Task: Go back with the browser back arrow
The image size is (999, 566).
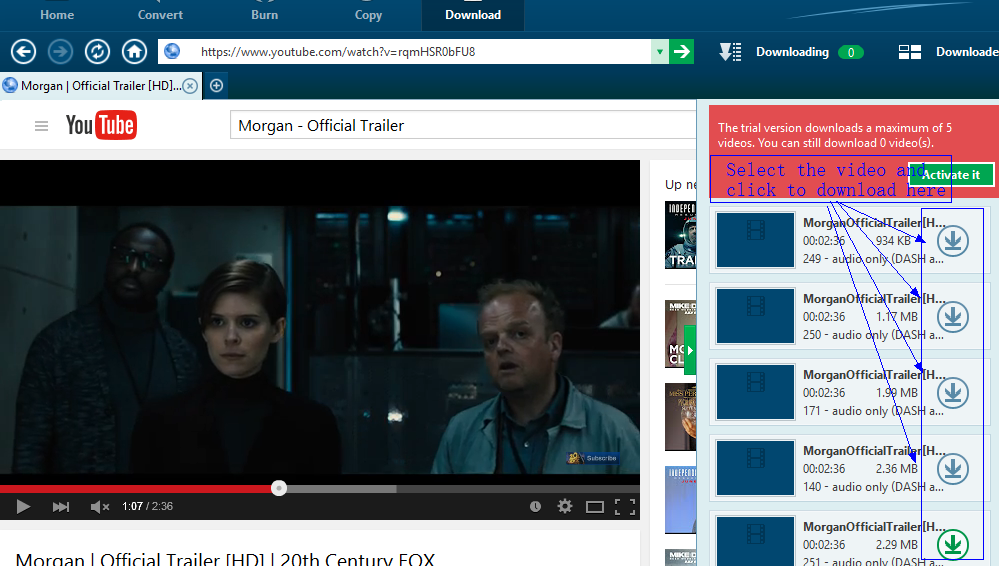Action: 24,52
